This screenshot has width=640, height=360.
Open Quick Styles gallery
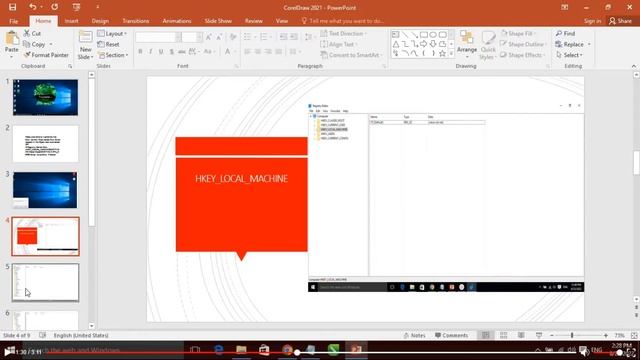pyautogui.click(x=488, y=45)
